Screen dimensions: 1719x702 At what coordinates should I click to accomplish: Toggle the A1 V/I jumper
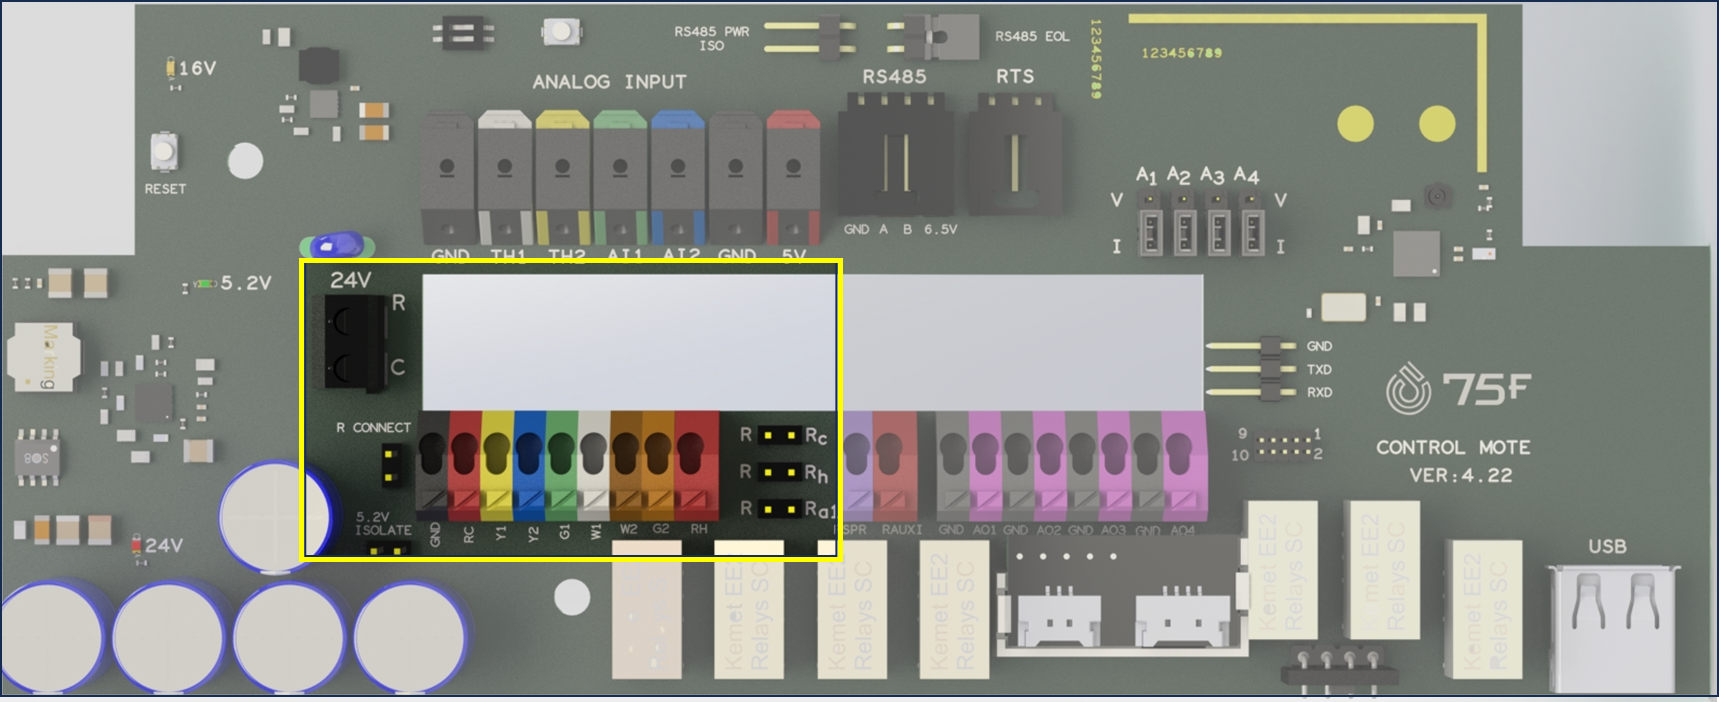(x=1151, y=223)
